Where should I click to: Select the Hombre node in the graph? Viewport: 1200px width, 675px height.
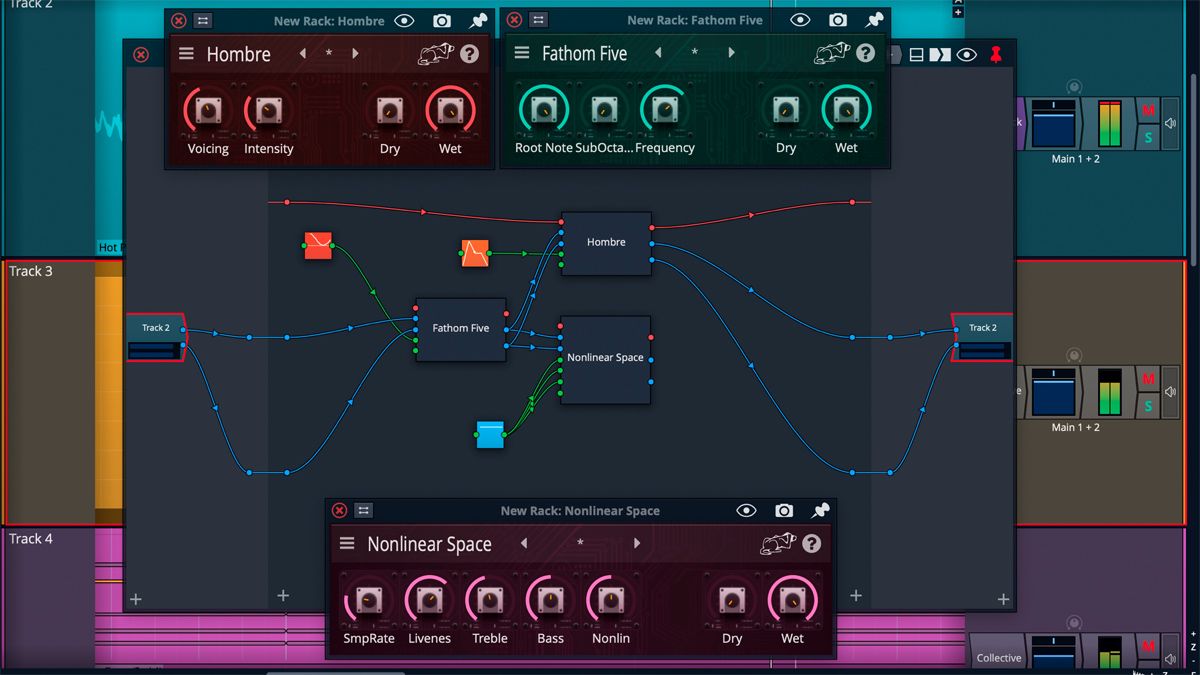[605, 241]
